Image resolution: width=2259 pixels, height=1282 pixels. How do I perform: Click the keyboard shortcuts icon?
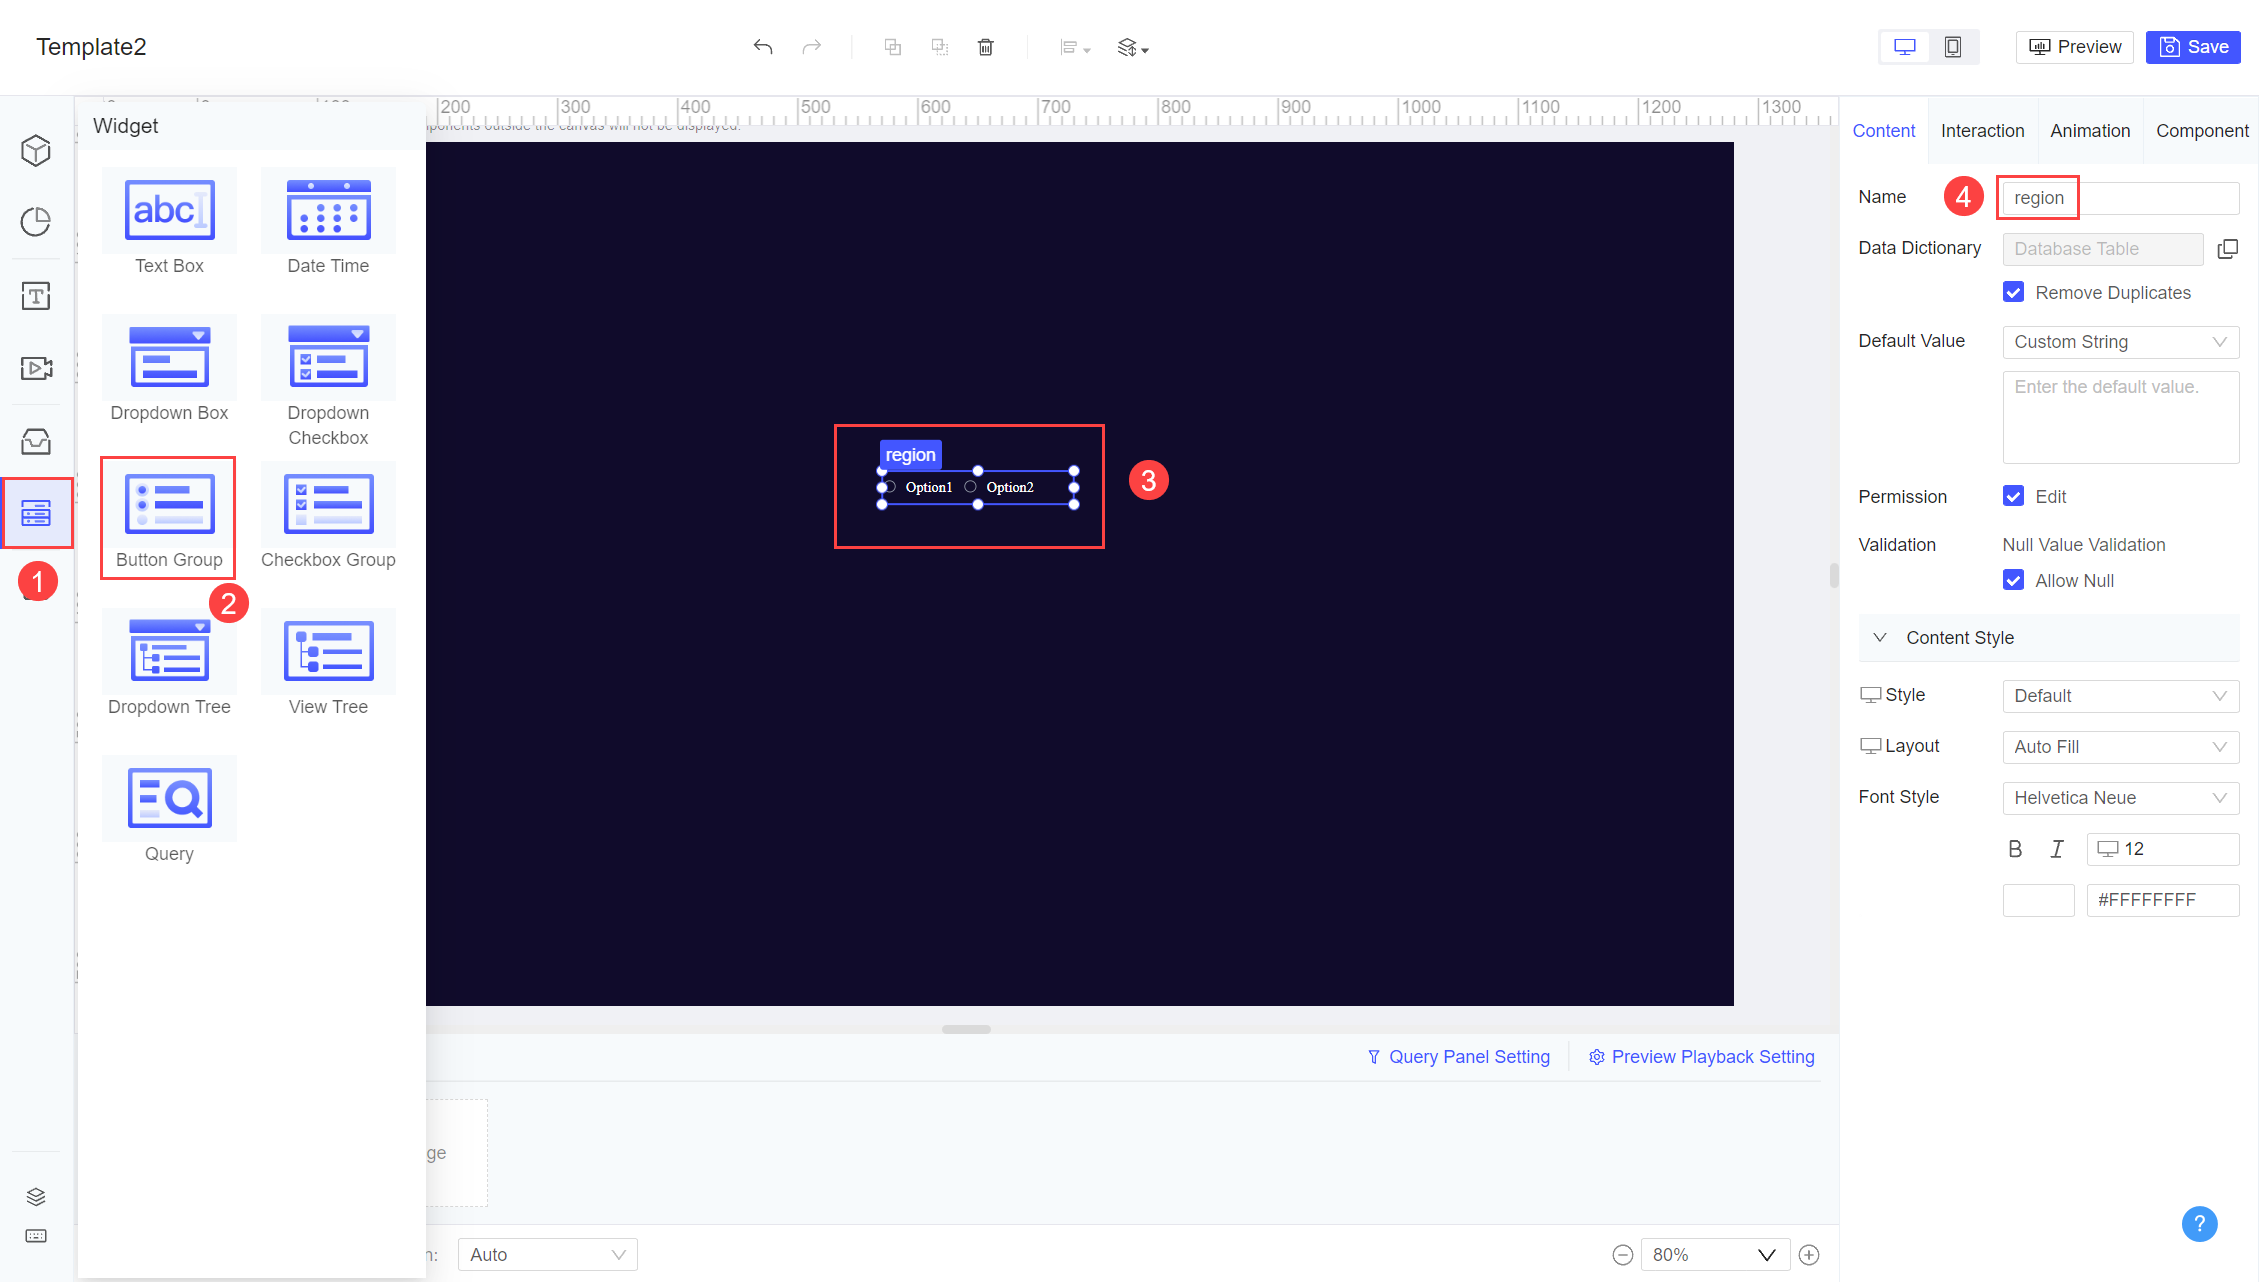click(36, 1237)
